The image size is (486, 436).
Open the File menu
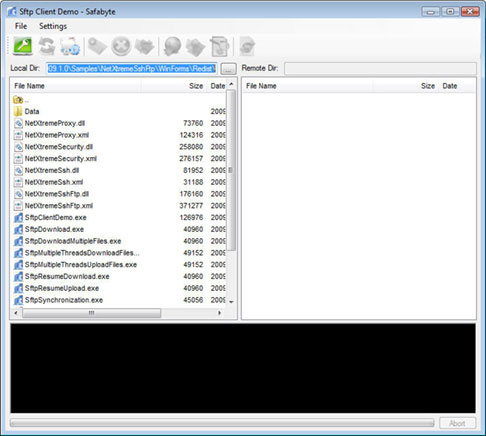click(x=21, y=26)
